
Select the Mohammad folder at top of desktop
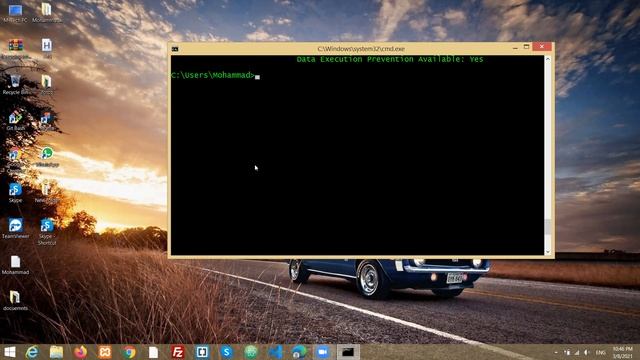click(x=47, y=13)
